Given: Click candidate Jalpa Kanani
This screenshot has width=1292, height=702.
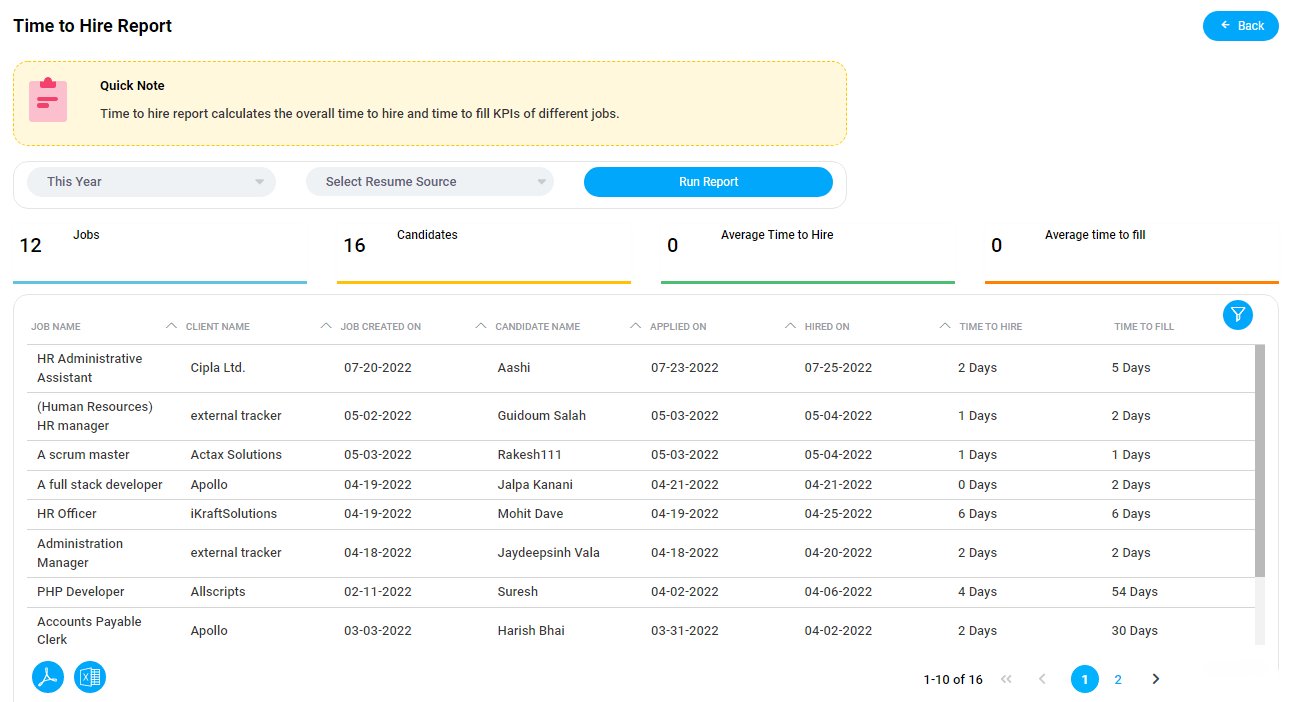Looking at the screenshot, I should (x=535, y=485).
